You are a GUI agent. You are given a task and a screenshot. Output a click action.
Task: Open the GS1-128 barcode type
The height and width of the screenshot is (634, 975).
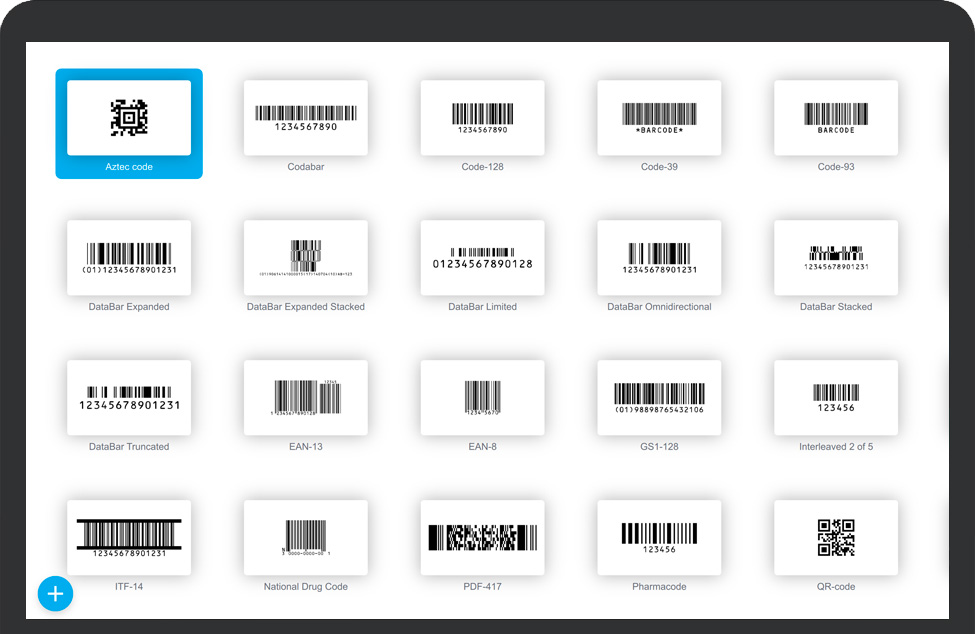(659, 398)
